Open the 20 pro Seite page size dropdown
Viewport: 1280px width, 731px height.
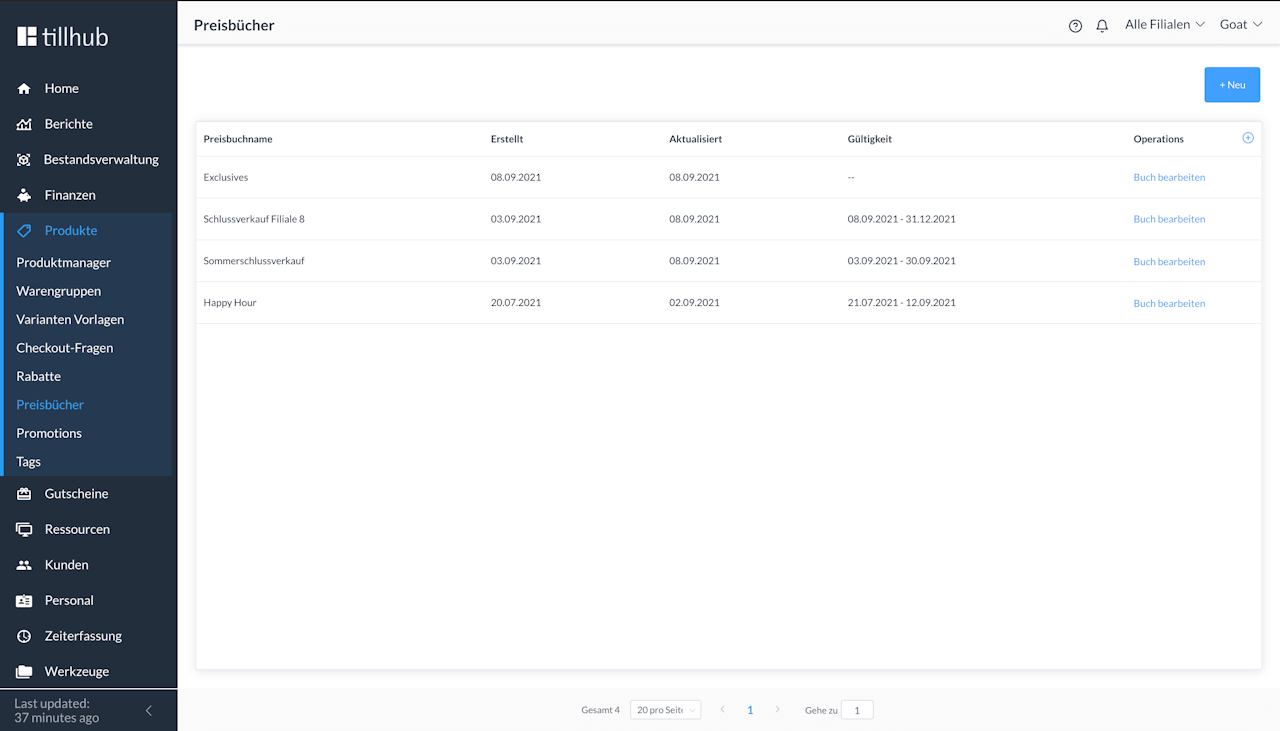(x=665, y=710)
